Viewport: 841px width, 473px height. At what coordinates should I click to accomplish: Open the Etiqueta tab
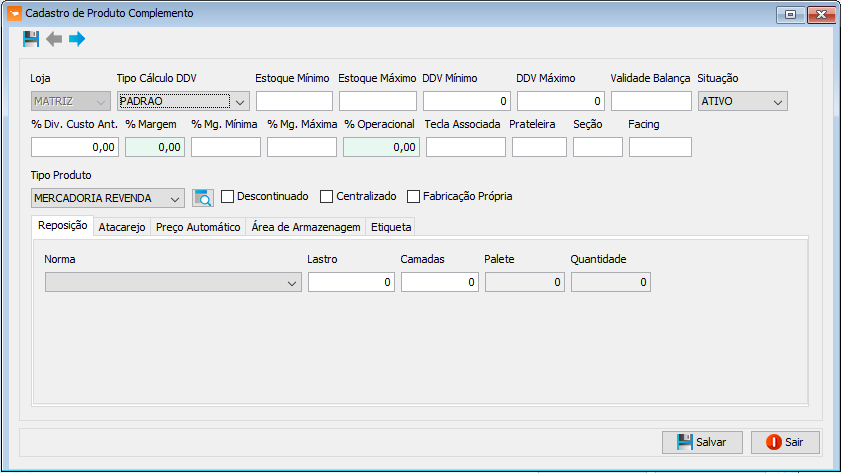tap(391, 227)
